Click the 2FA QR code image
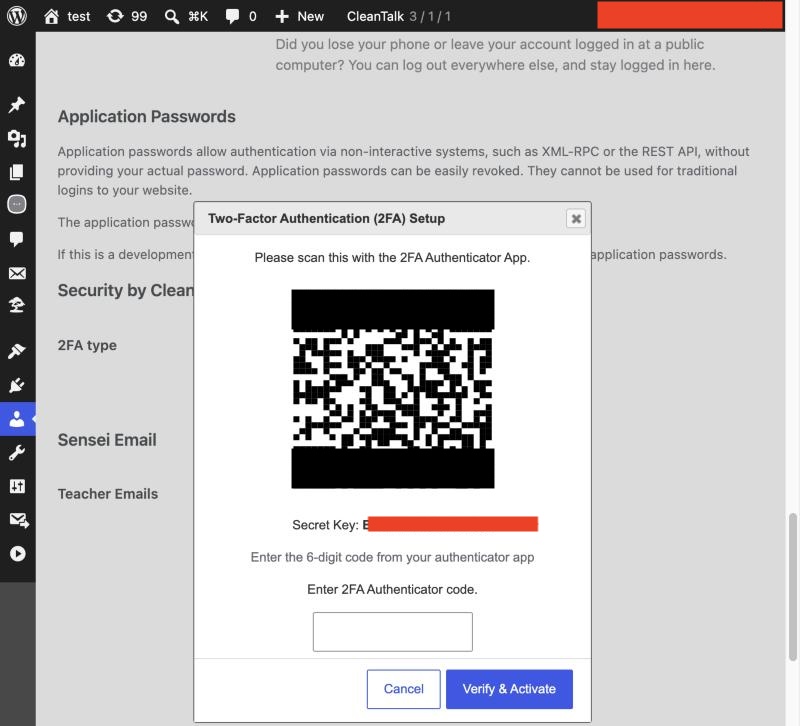Image resolution: width=800 pixels, height=726 pixels. (393, 389)
